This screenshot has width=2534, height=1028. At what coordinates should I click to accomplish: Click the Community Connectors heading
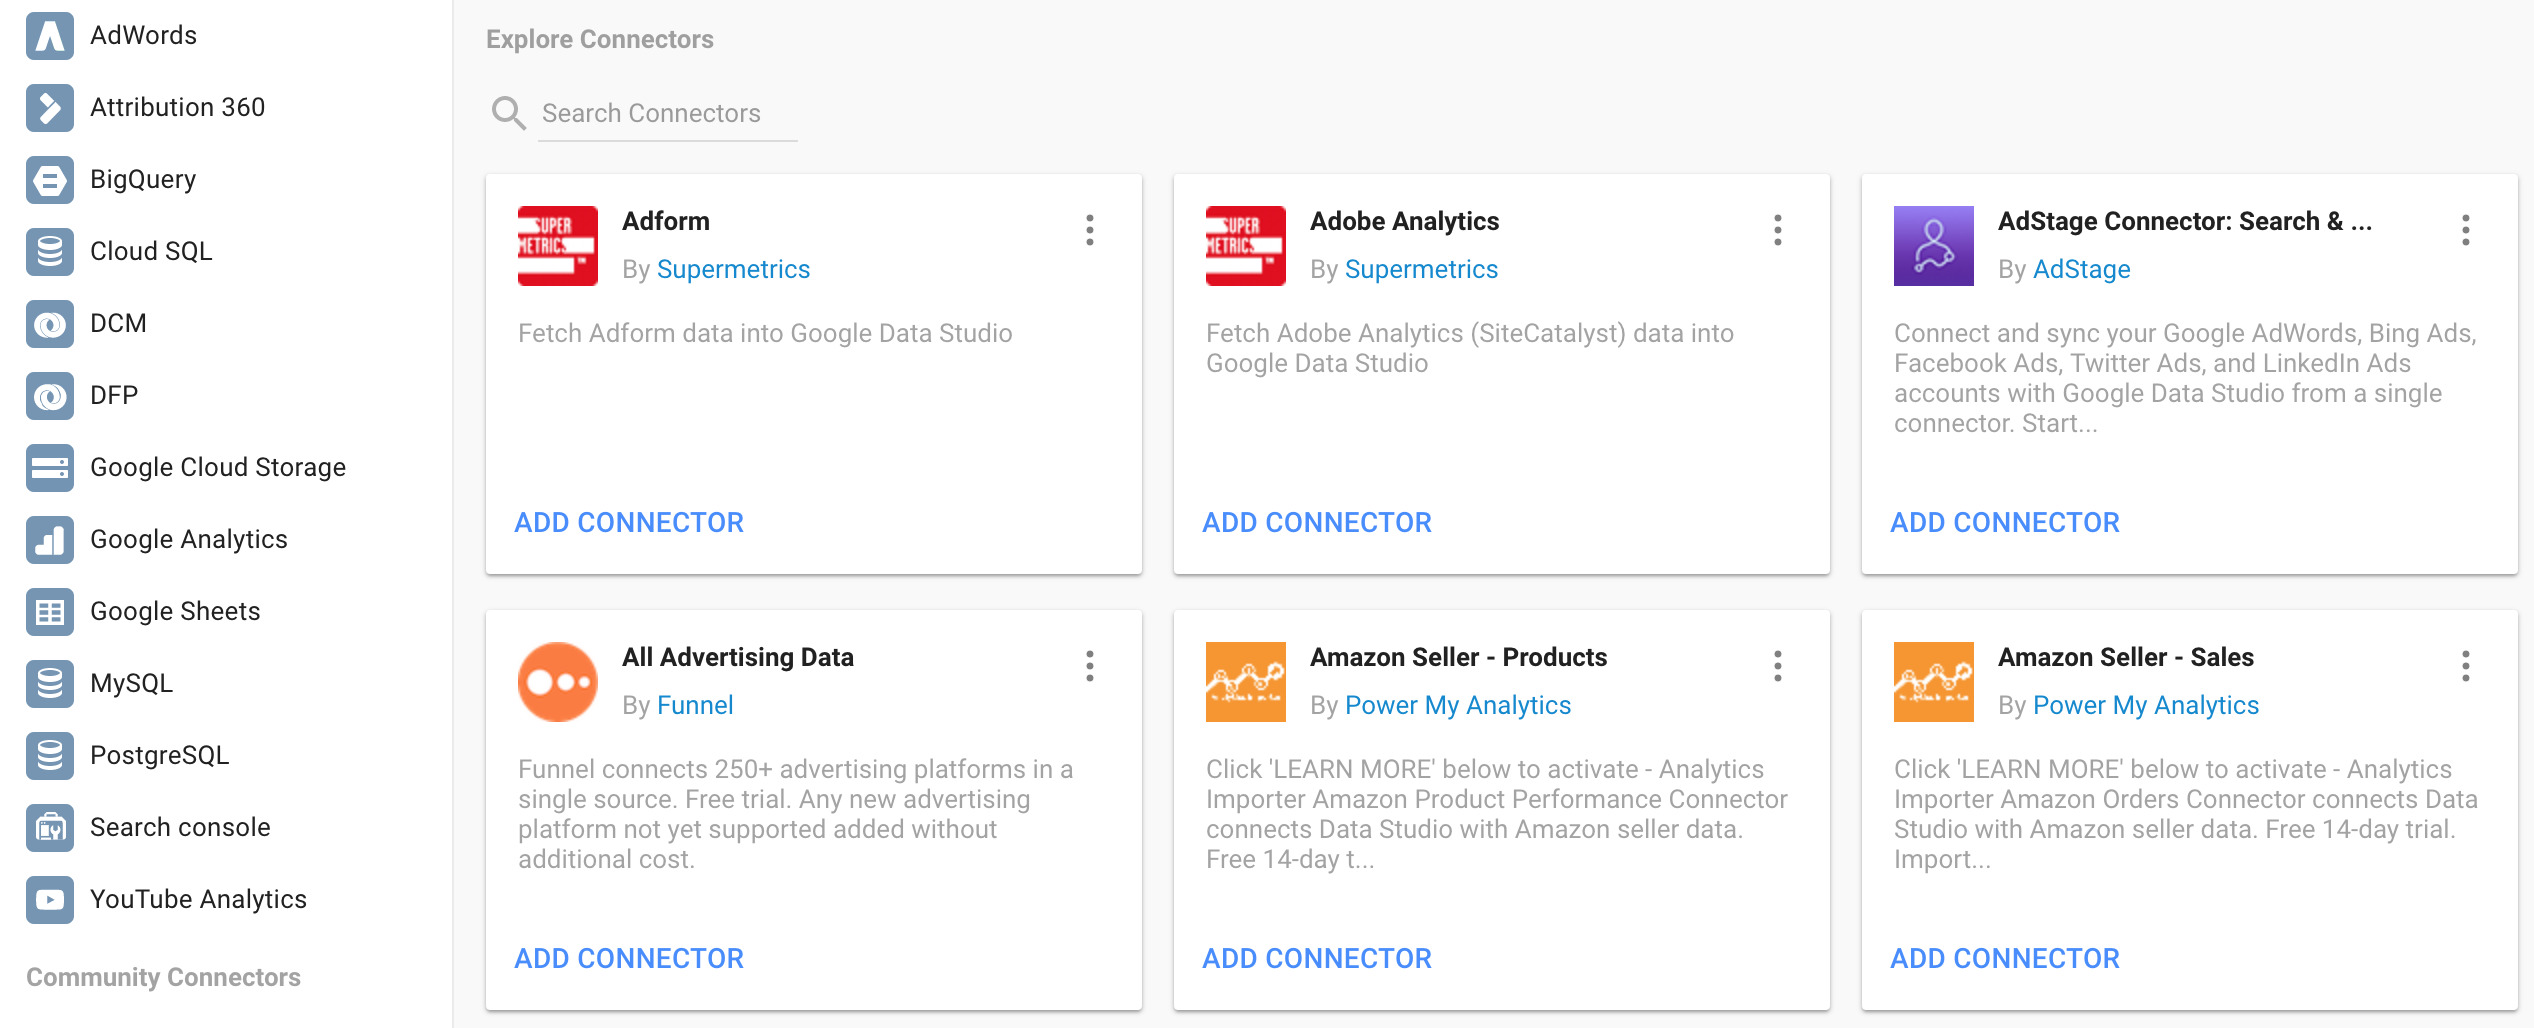(163, 977)
